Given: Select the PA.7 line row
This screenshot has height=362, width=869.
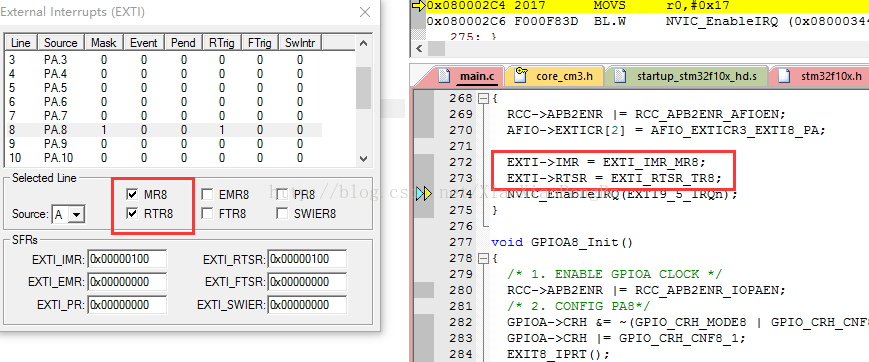Looking at the screenshot, I should [163, 116].
